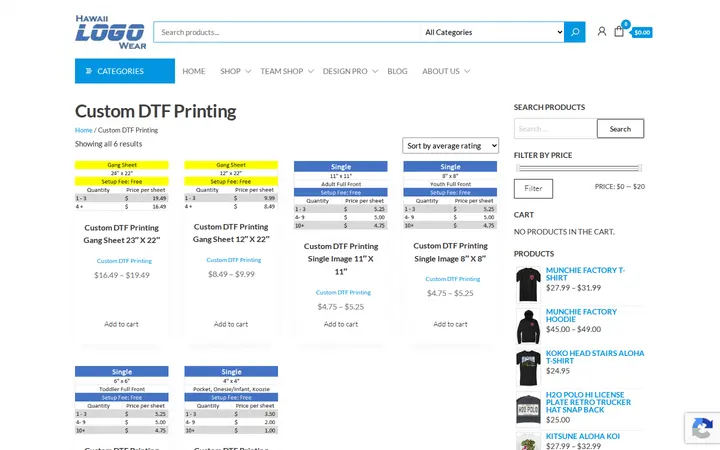Open the shopping cart bag icon
This screenshot has width=720, height=450.
pyautogui.click(x=619, y=31)
